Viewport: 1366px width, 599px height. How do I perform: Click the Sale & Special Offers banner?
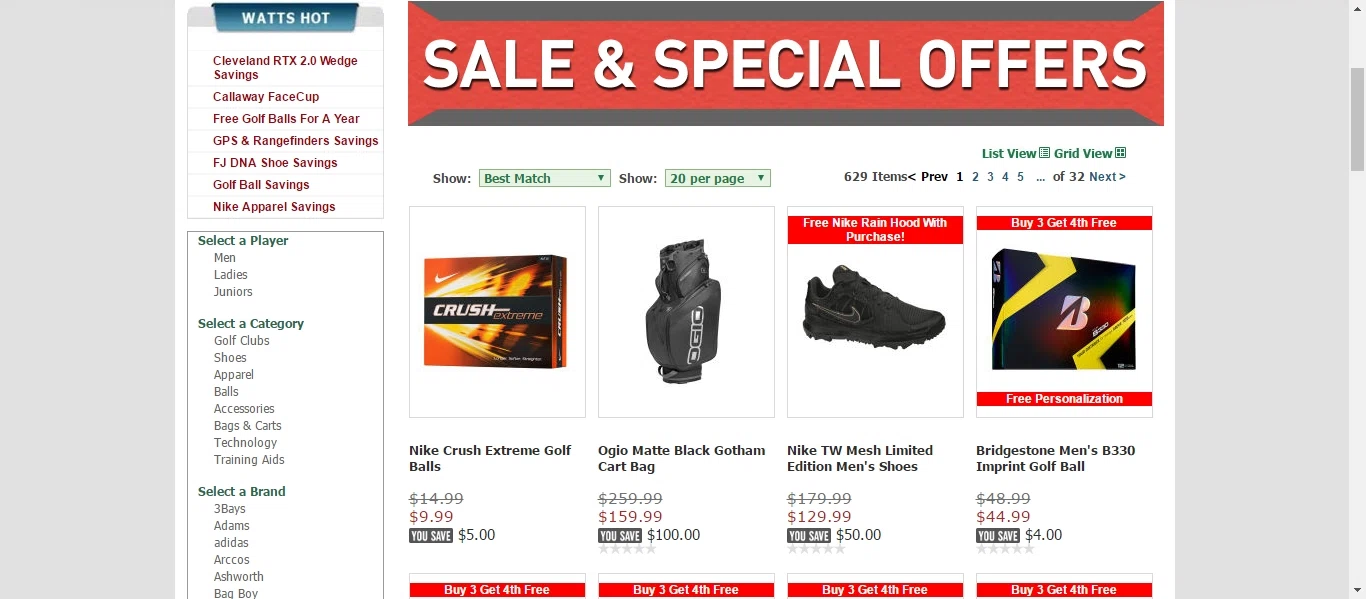point(785,63)
